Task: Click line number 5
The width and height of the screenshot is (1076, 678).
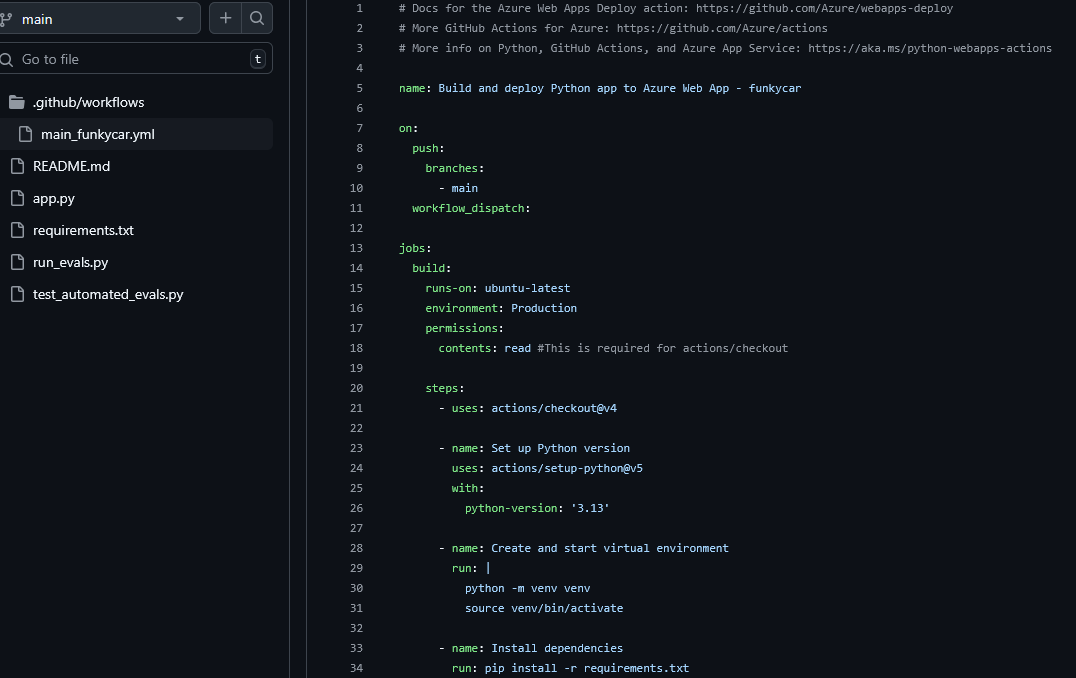Action: click(x=359, y=88)
